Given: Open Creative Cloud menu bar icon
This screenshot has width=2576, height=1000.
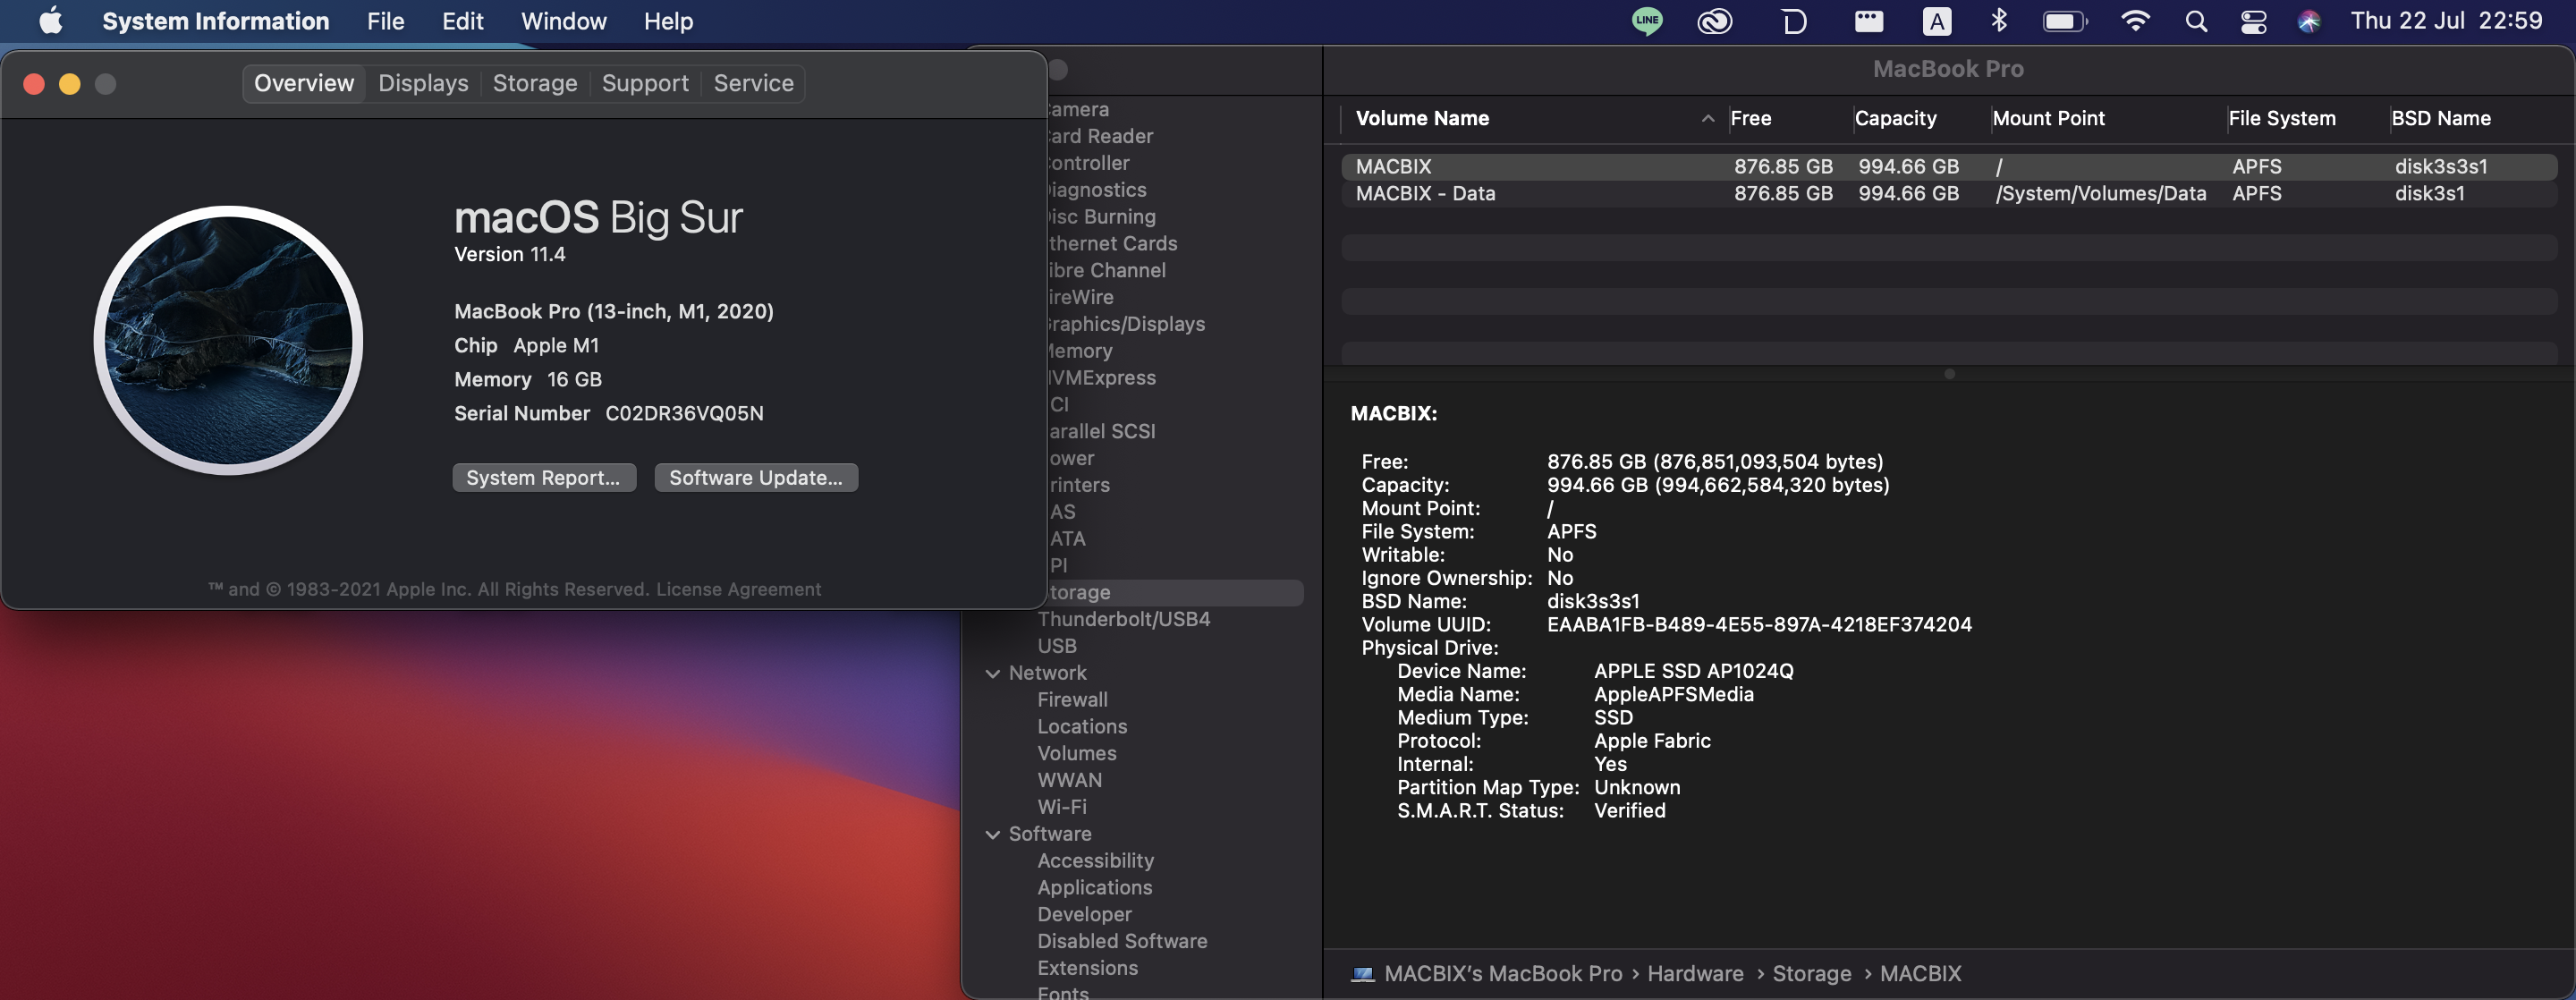Looking at the screenshot, I should point(1714,21).
